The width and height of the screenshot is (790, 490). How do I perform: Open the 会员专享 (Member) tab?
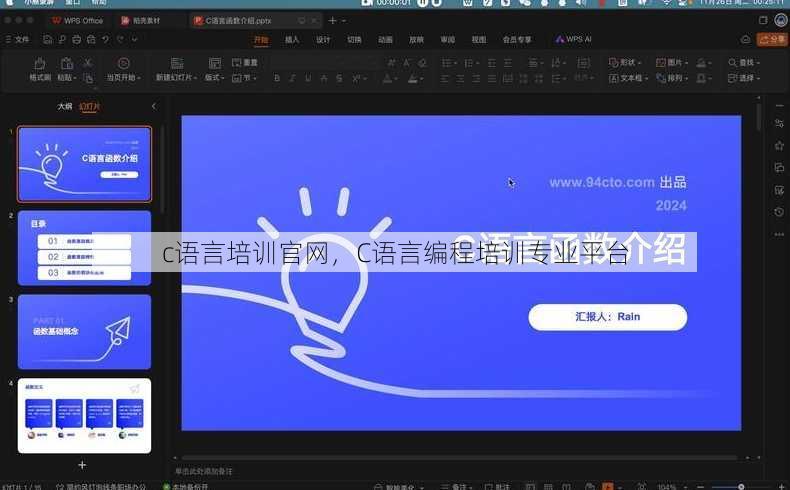point(517,40)
